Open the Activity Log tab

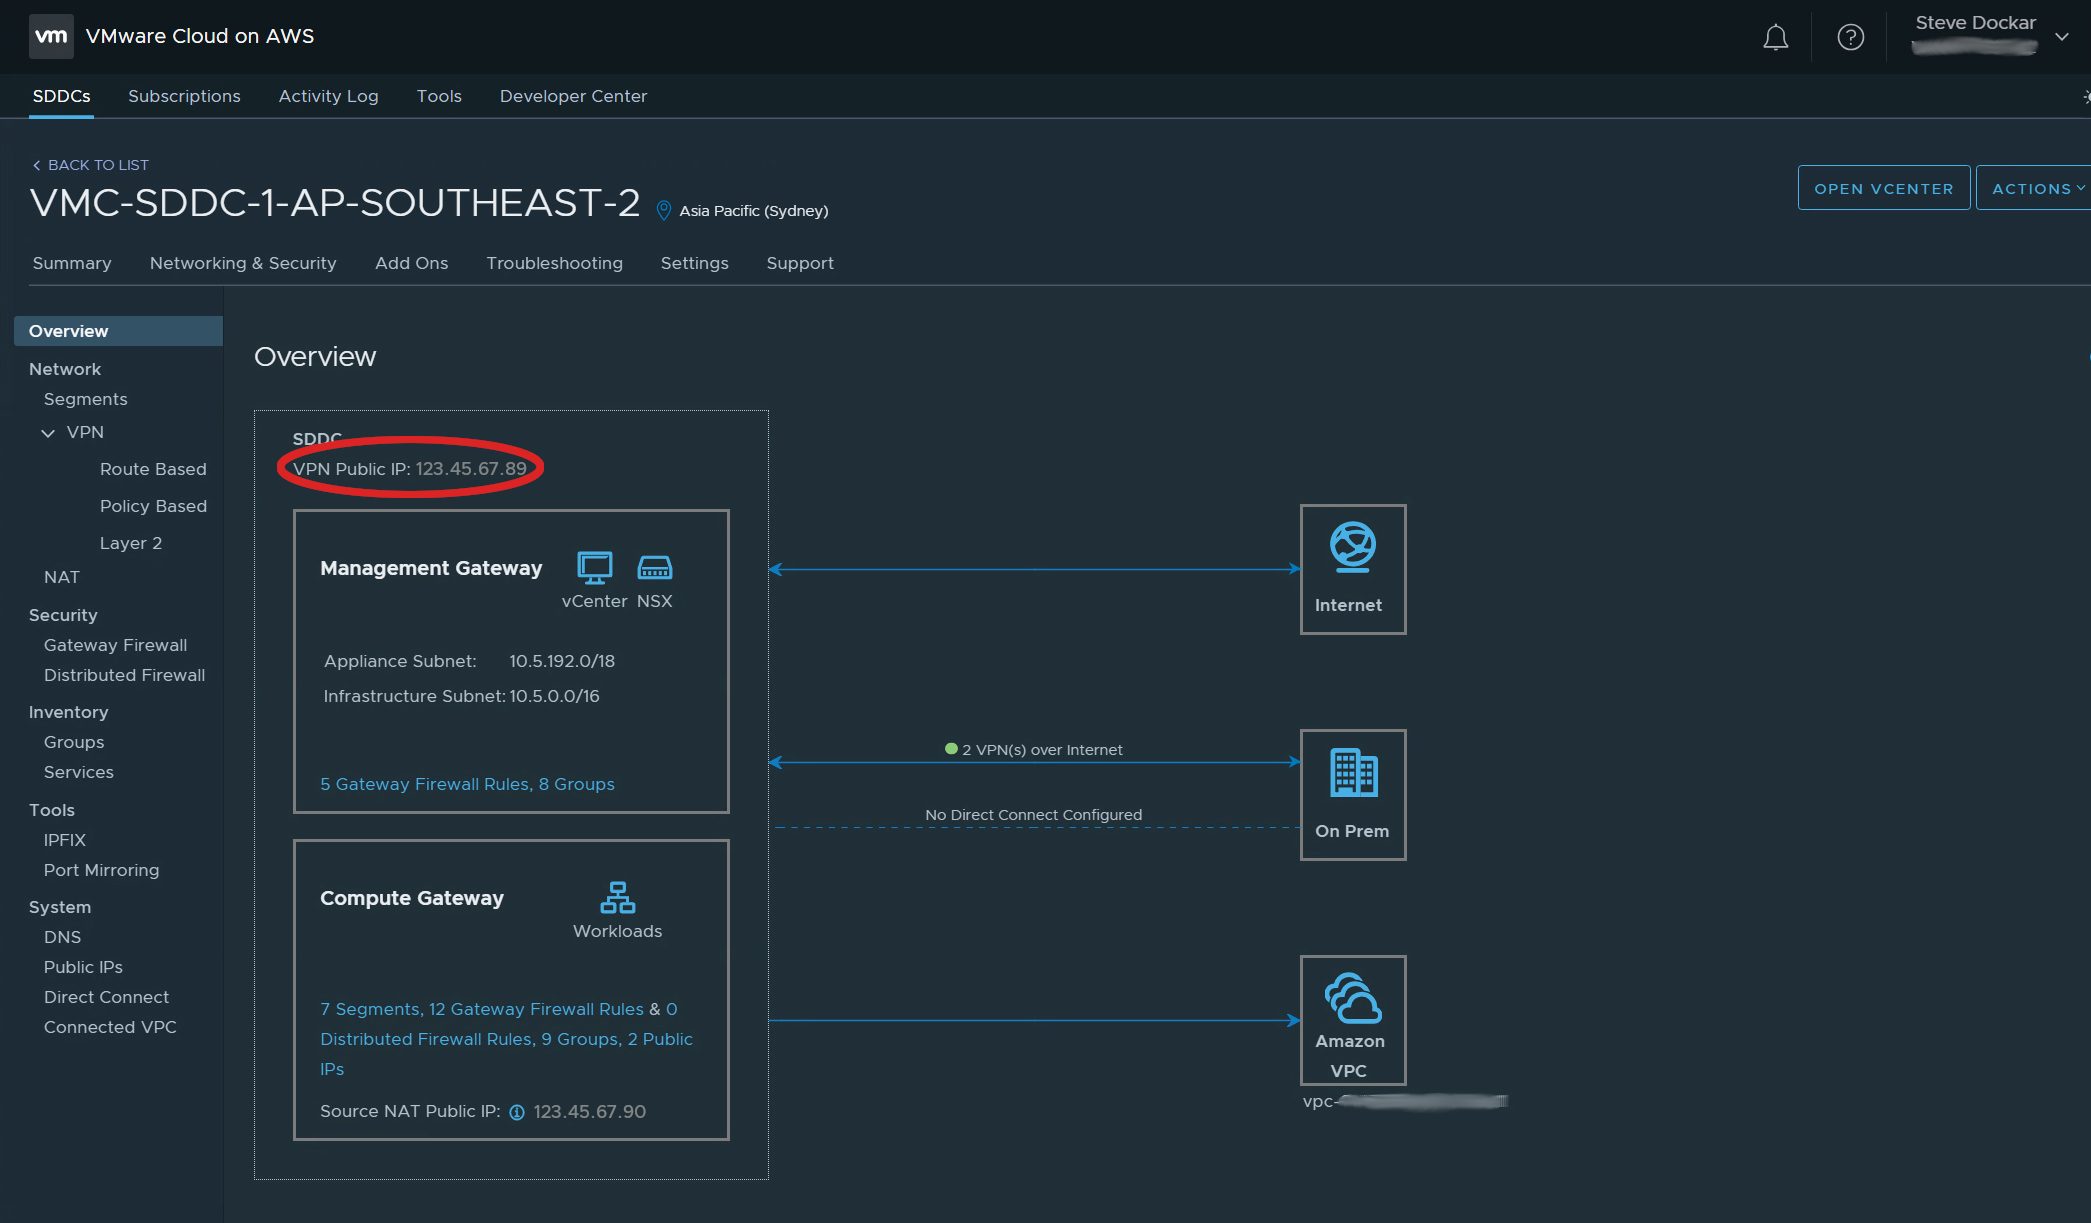click(328, 96)
